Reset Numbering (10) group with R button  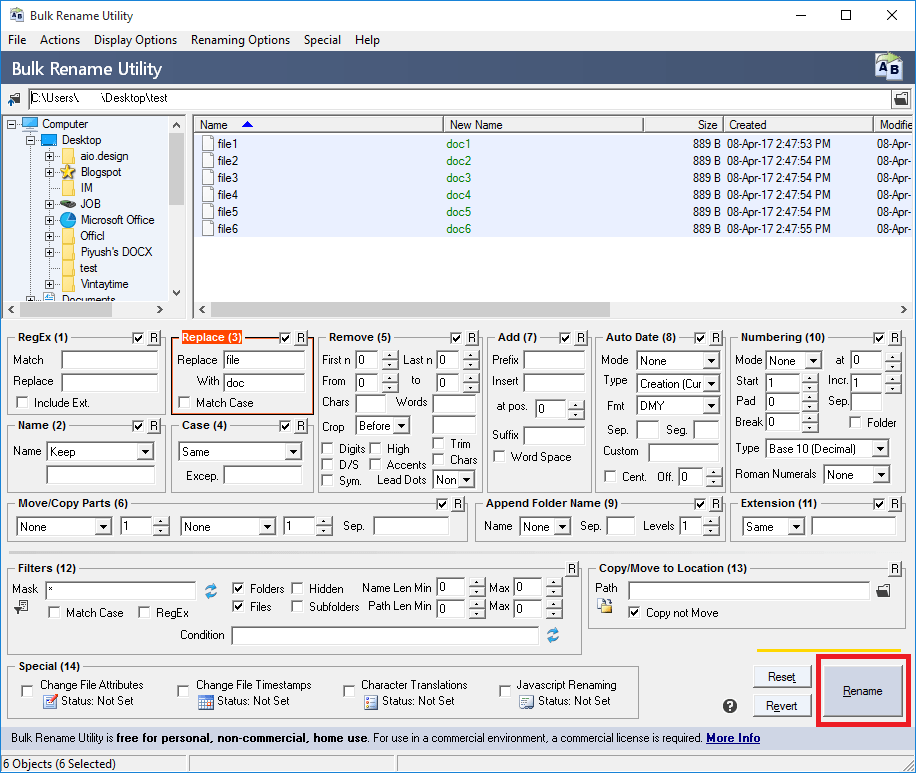click(x=895, y=338)
